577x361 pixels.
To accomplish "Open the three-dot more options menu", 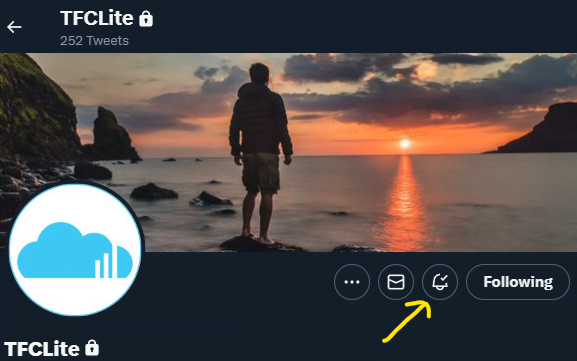I will point(352,282).
